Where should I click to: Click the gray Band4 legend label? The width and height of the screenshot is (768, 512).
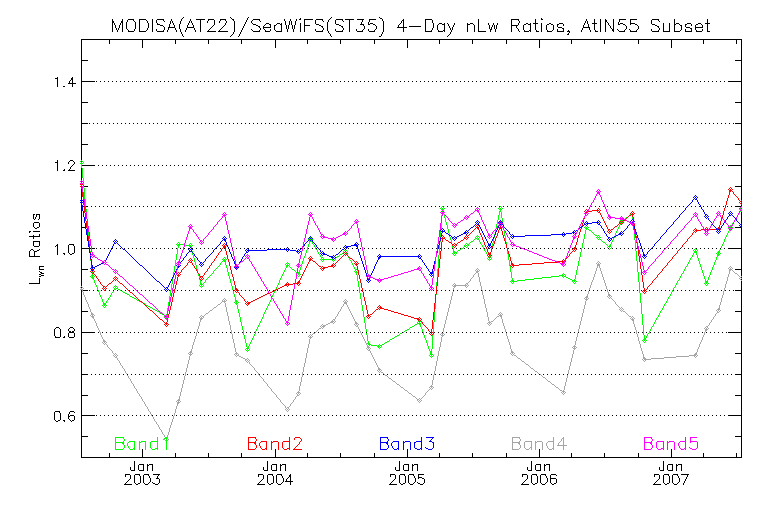coord(539,444)
